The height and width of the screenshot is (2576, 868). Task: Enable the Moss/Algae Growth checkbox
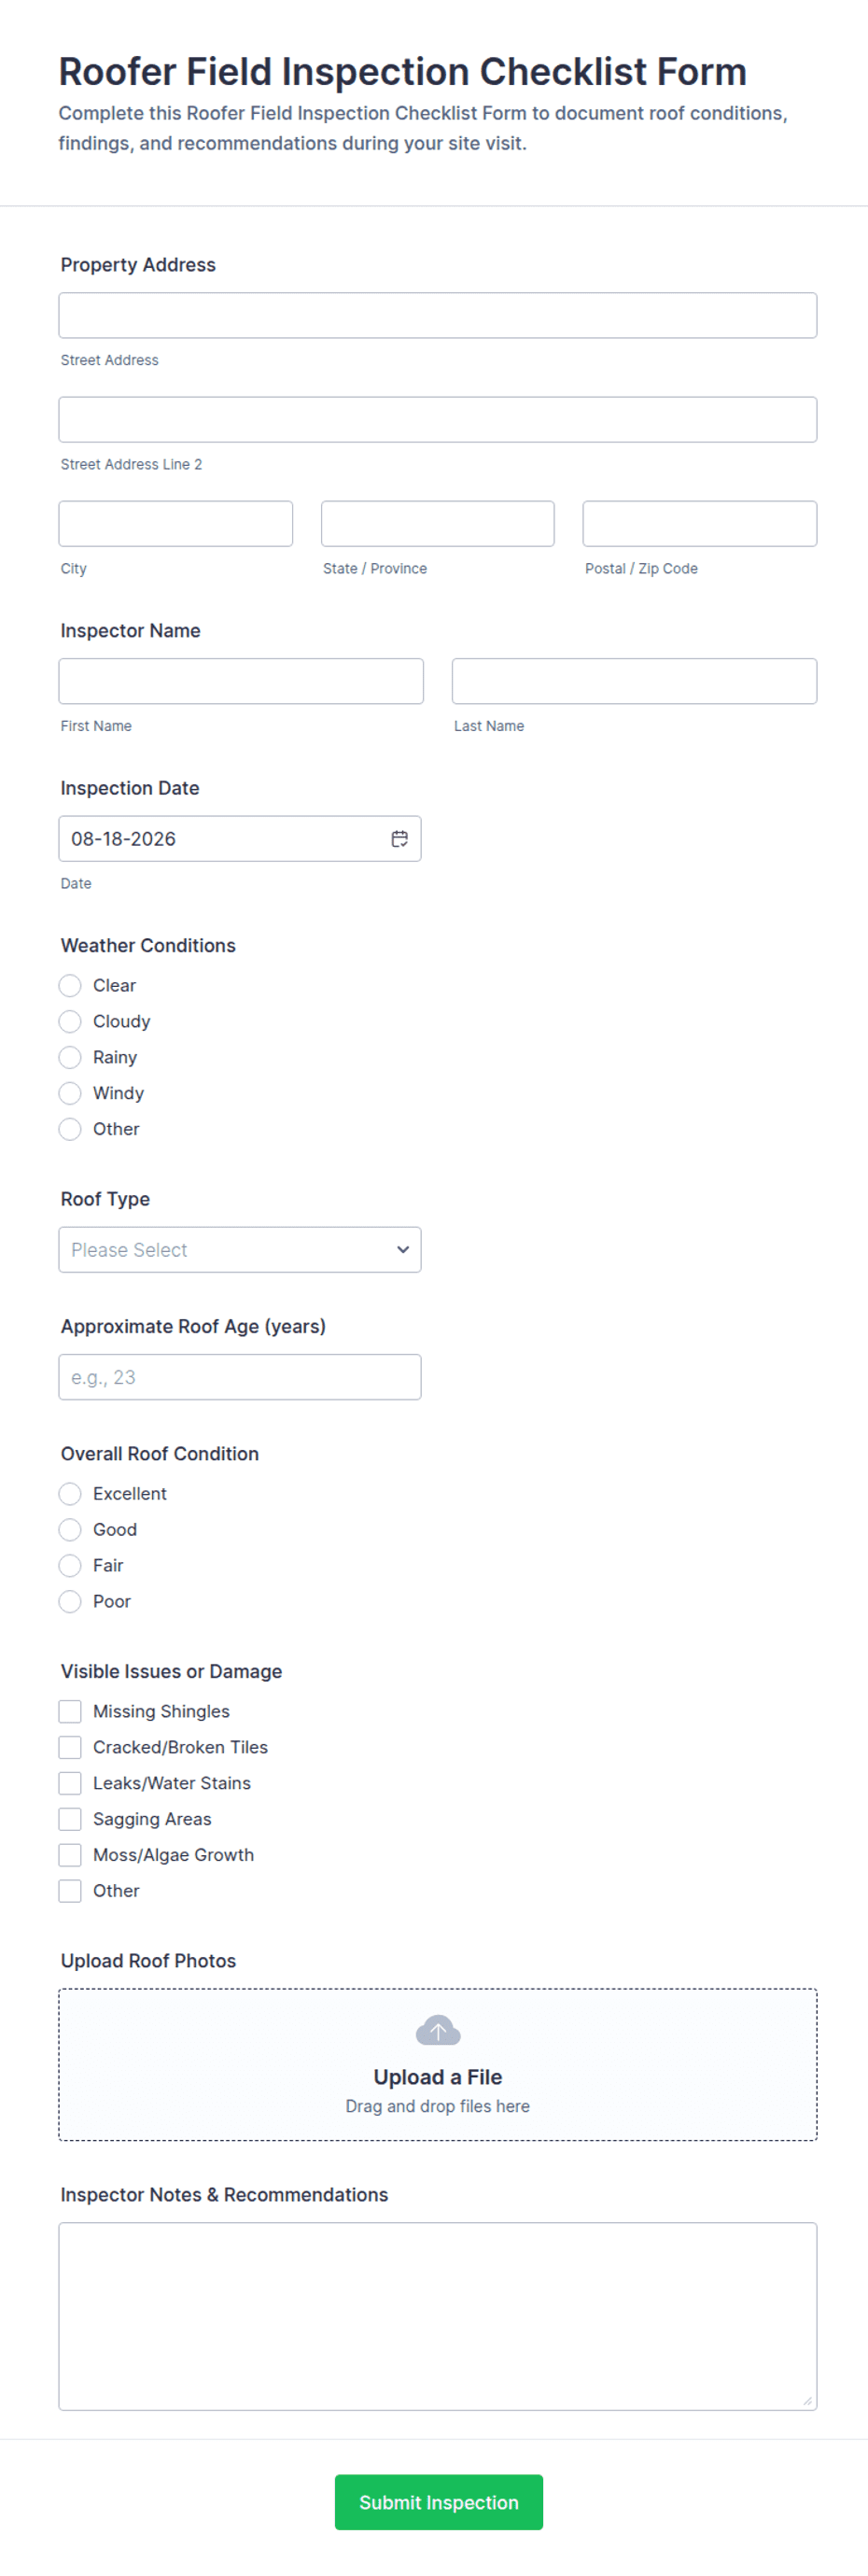pyautogui.click(x=70, y=1855)
